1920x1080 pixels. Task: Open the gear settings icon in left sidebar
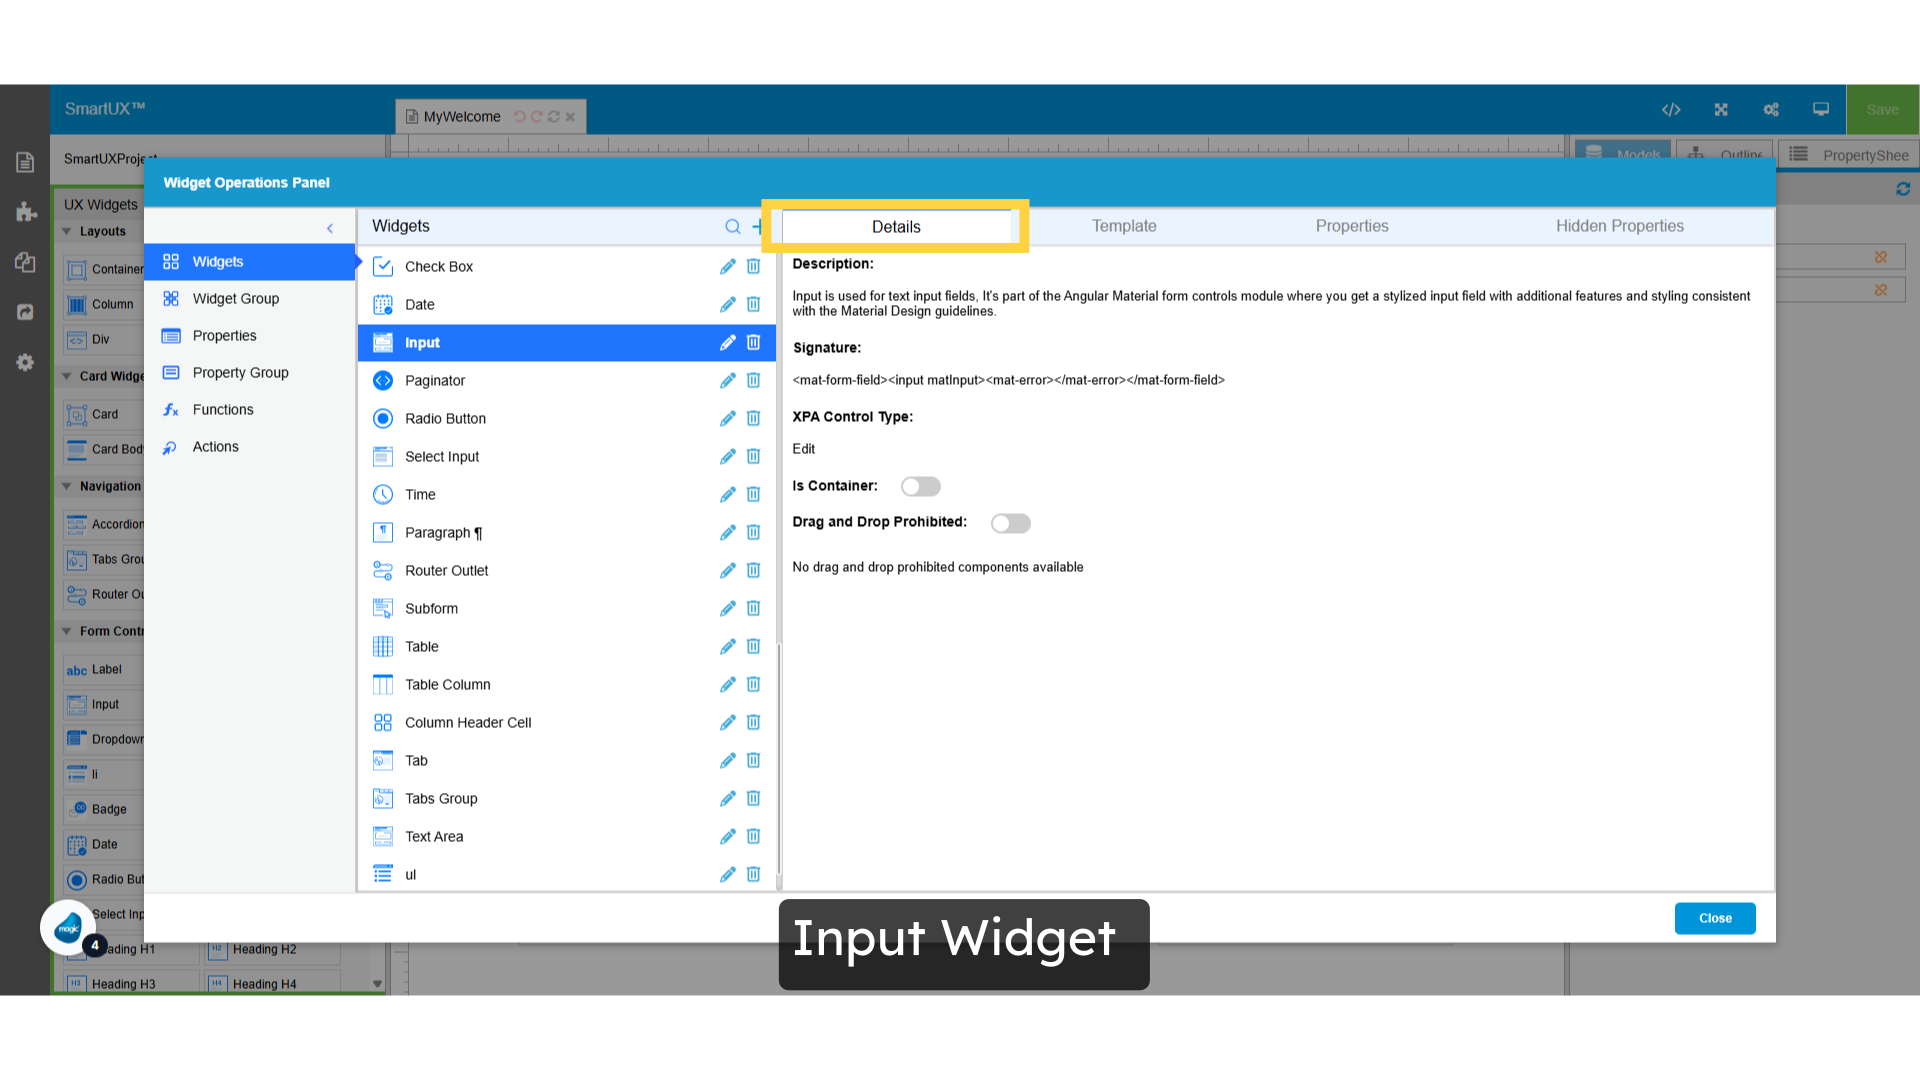[x=24, y=362]
